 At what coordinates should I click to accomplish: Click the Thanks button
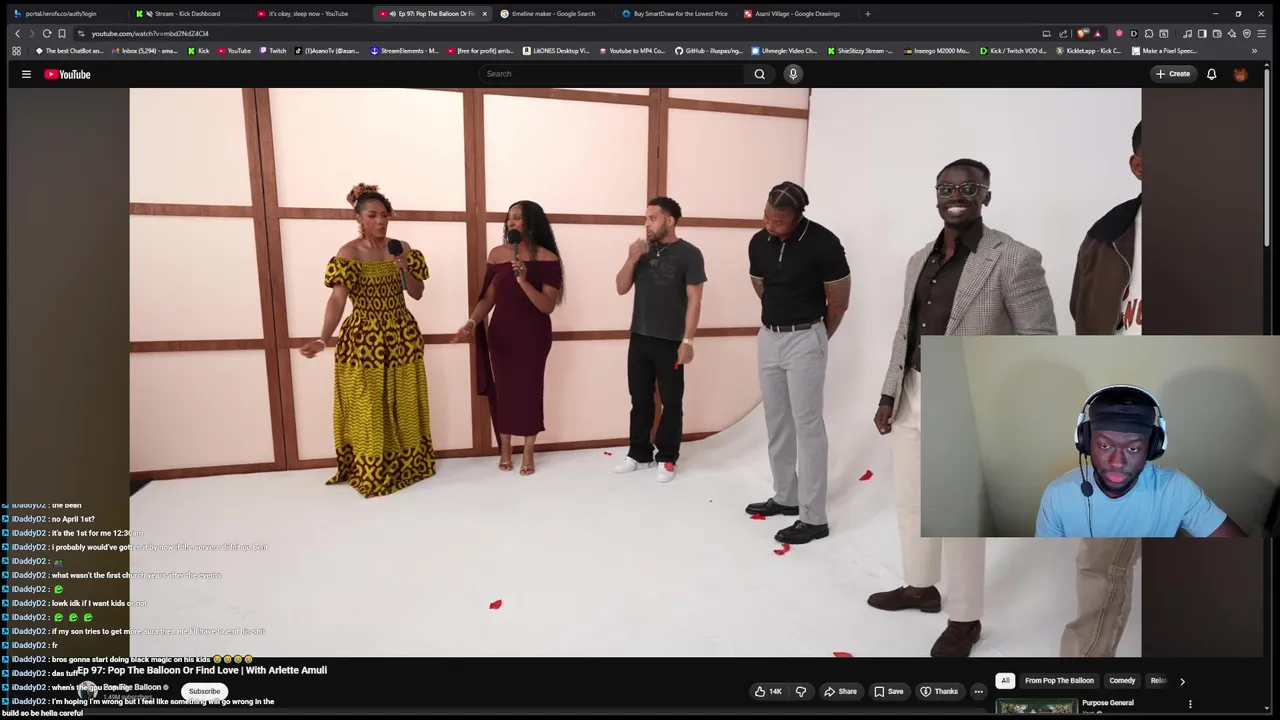(939, 691)
